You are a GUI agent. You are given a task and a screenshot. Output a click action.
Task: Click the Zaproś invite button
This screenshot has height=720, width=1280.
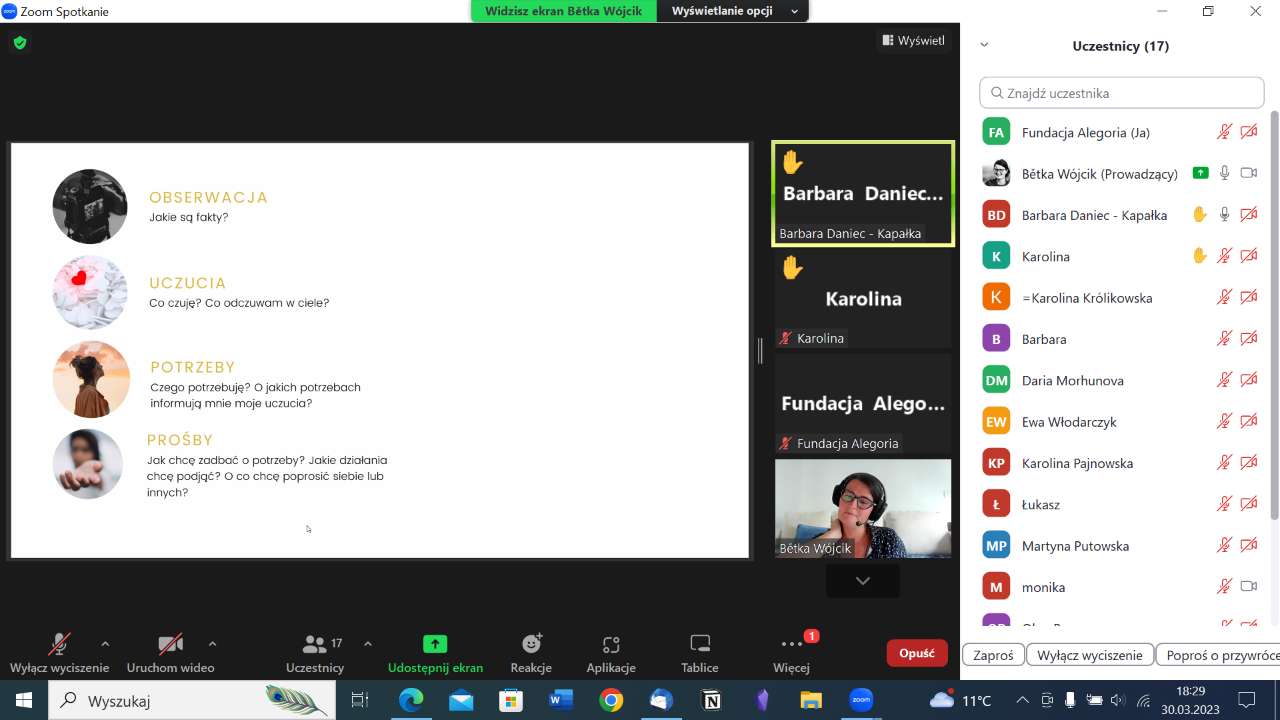pos(993,655)
